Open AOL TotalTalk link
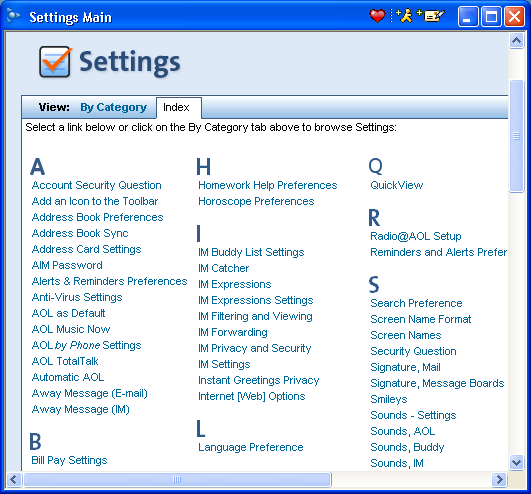The image size is (531, 494). 65,361
